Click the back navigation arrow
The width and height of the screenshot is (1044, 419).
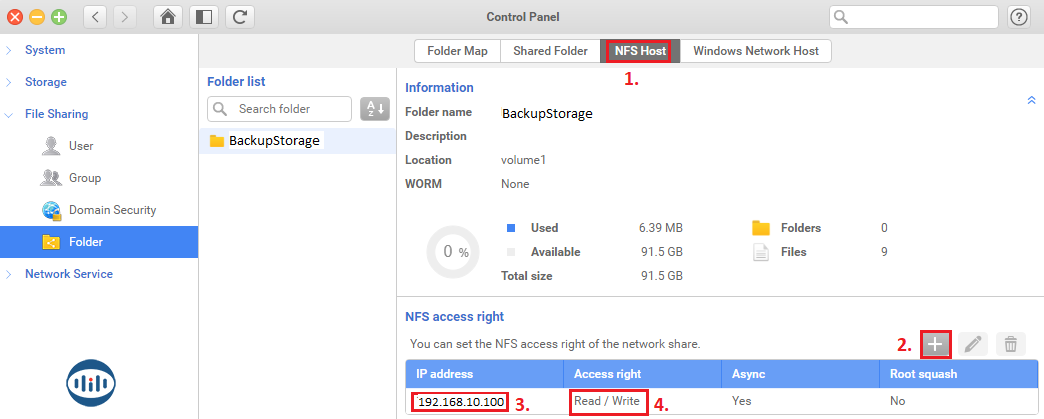[96, 17]
